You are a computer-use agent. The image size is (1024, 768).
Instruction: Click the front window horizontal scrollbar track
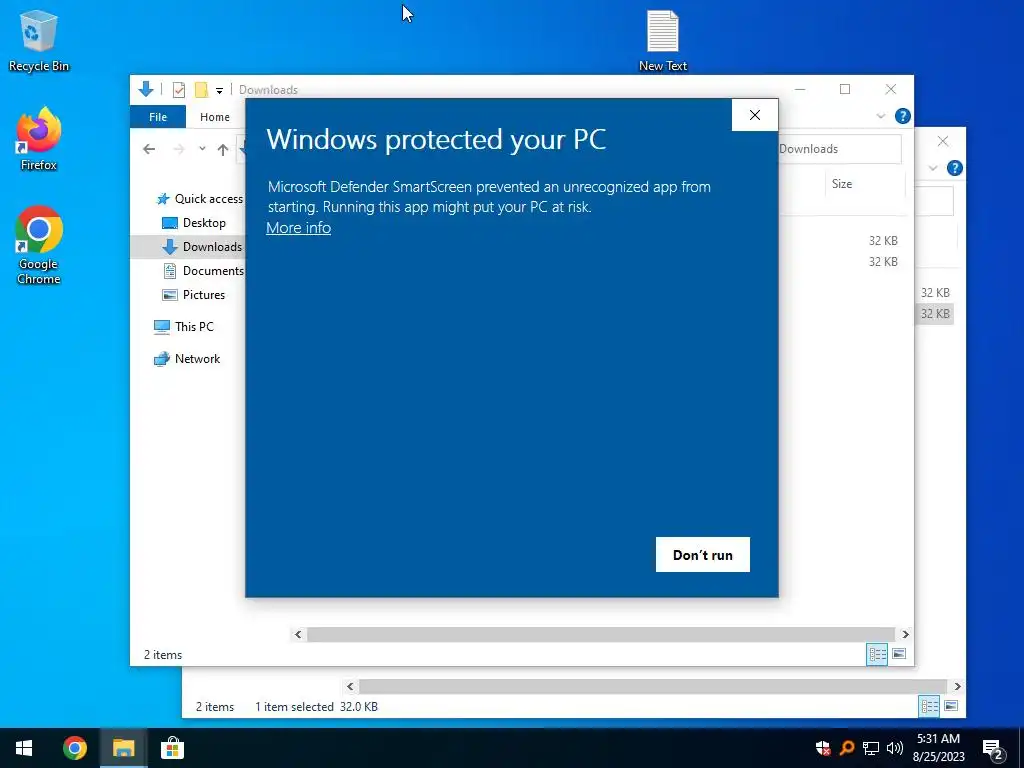(x=601, y=634)
